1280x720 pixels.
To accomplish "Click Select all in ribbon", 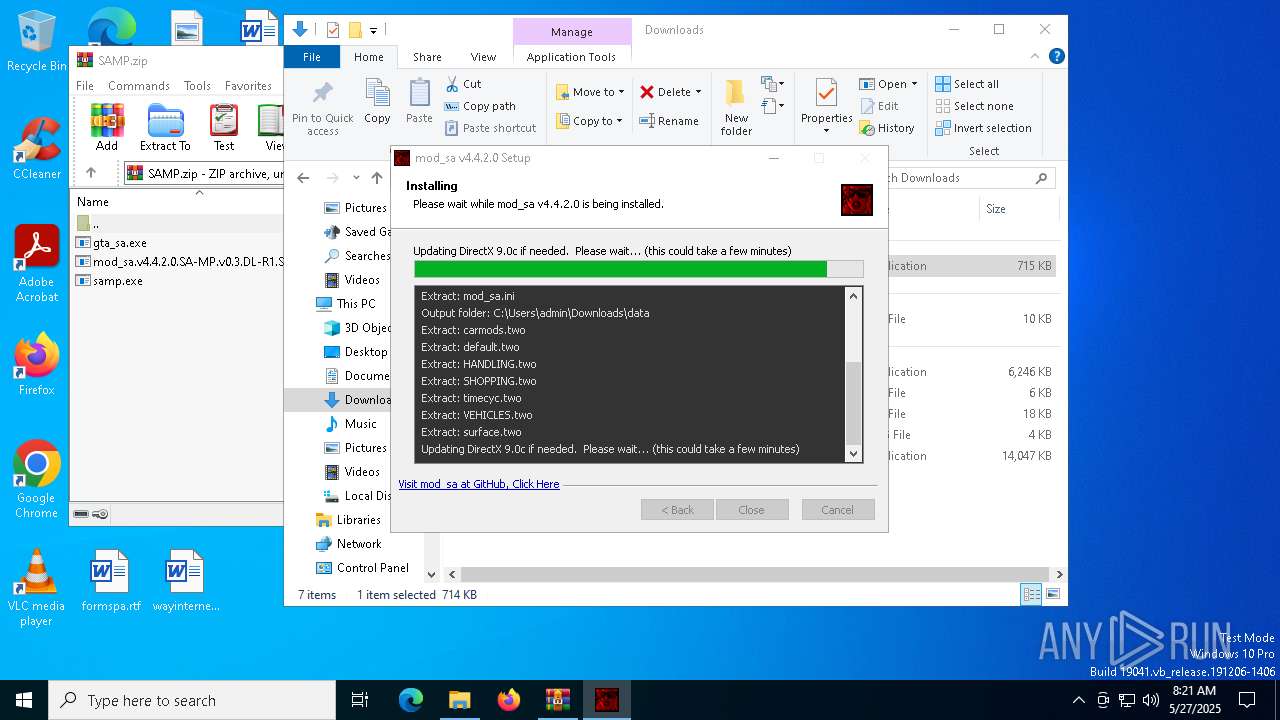I will click(967, 84).
